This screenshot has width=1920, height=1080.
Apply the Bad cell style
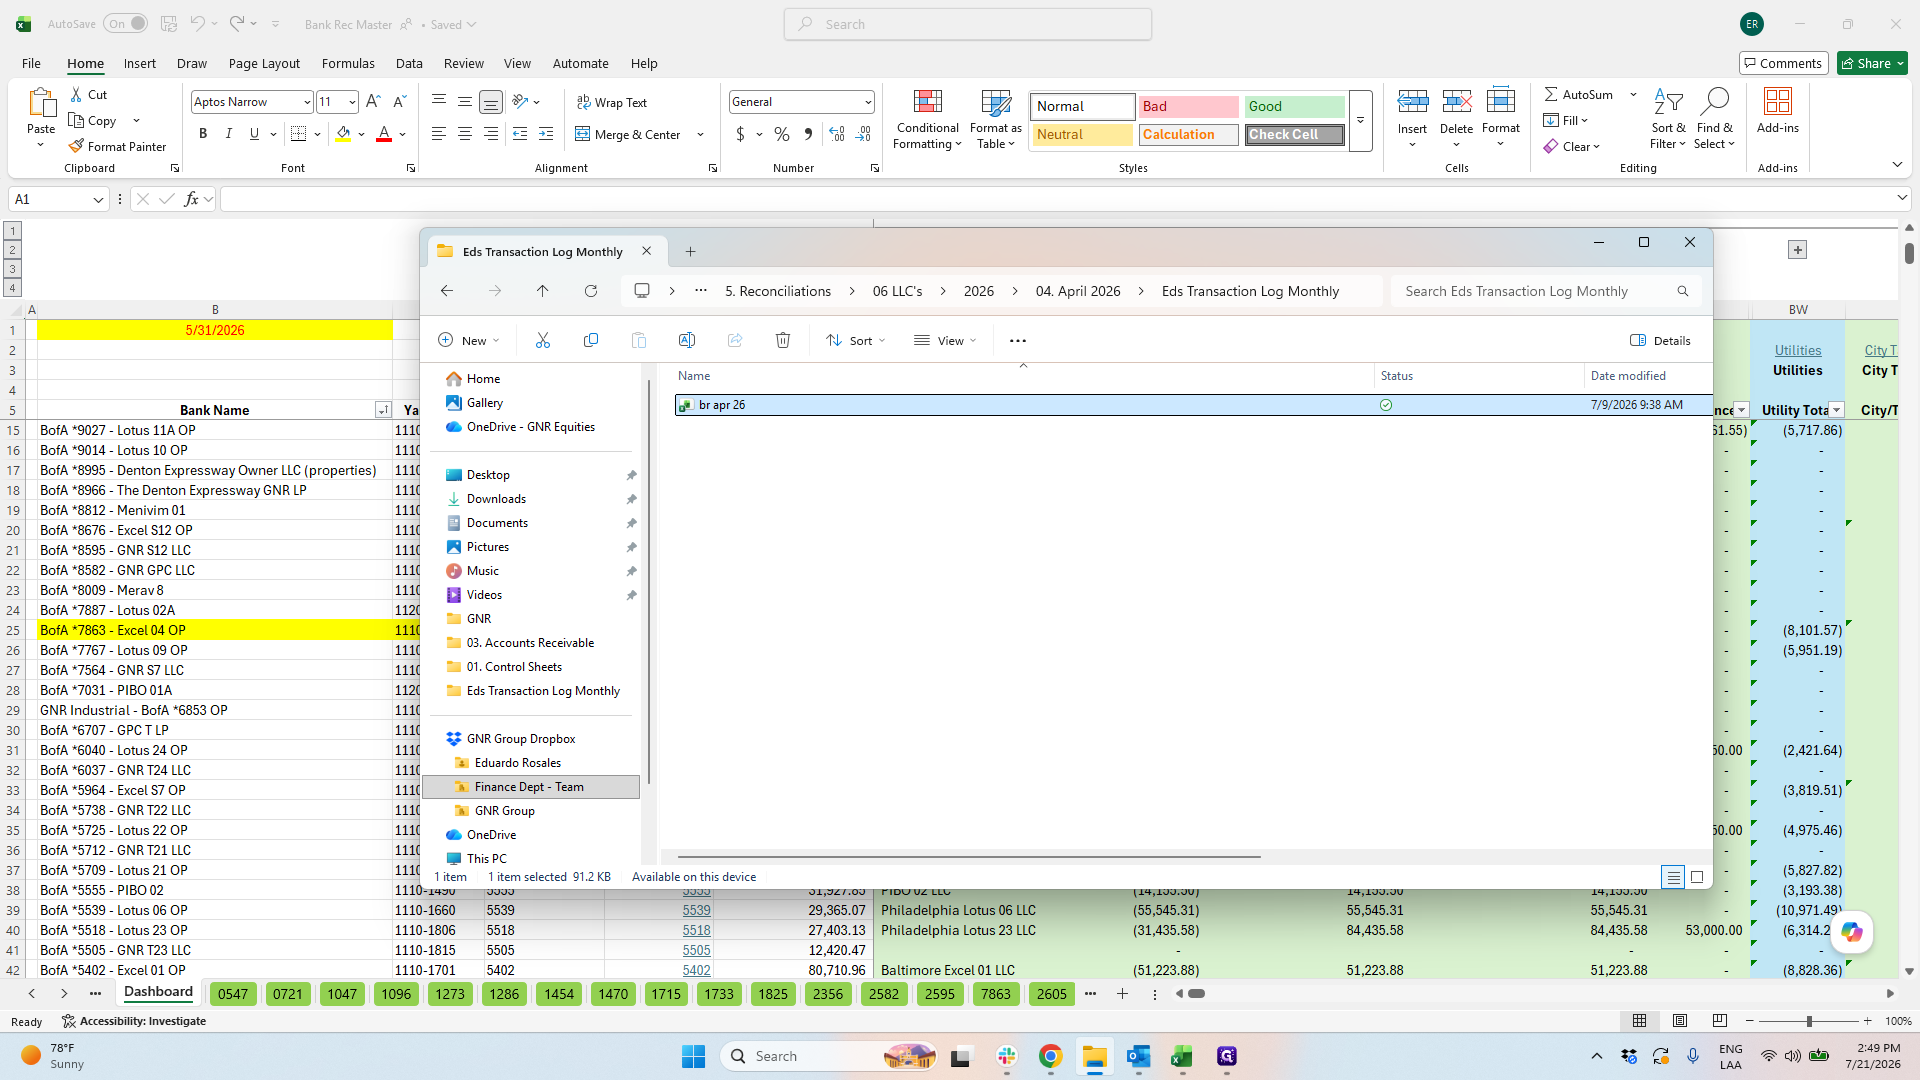click(x=1188, y=106)
